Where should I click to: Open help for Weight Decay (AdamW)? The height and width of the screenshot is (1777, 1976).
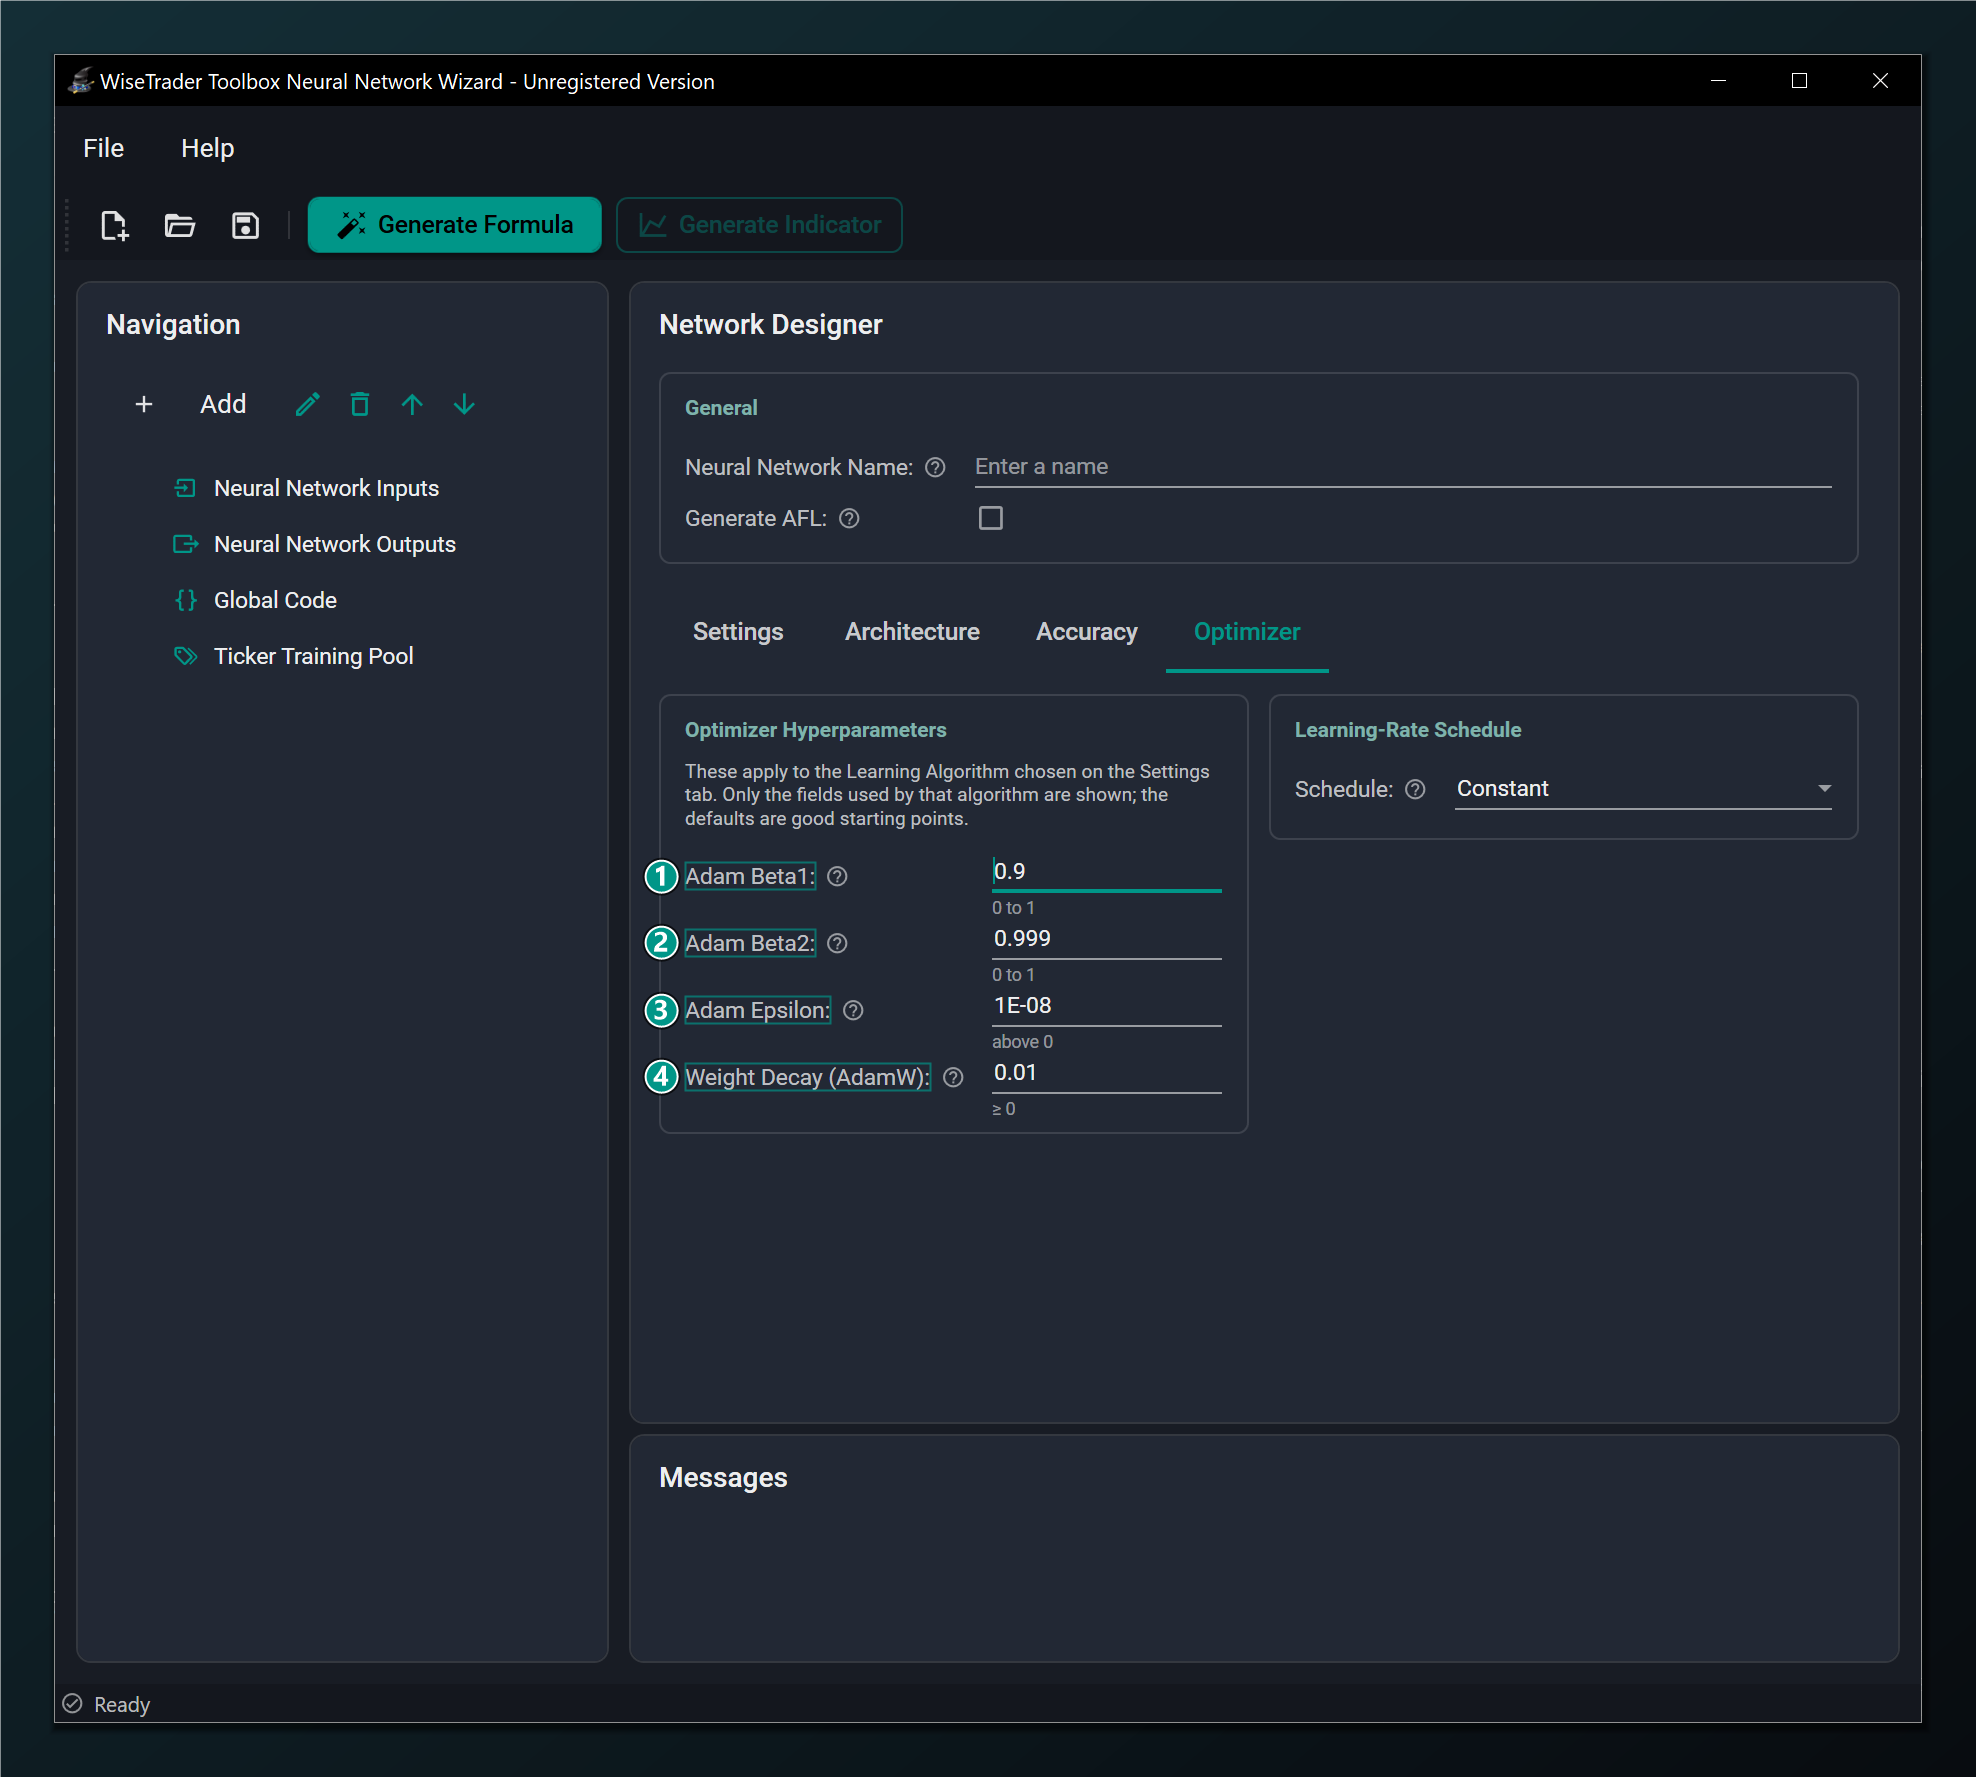(x=953, y=1078)
